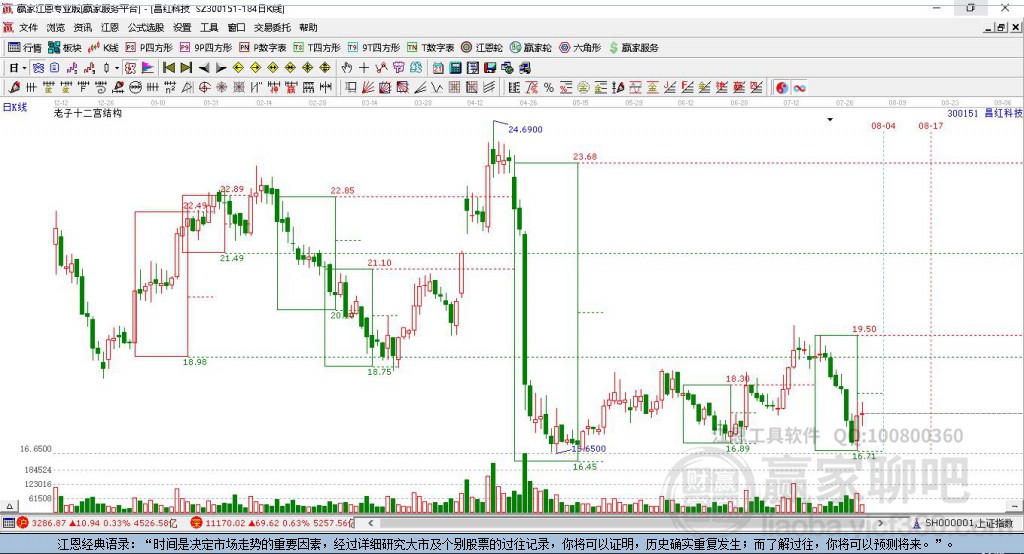Open the 交易委托 menu
The width and height of the screenshot is (1024, 554).
[272, 27]
